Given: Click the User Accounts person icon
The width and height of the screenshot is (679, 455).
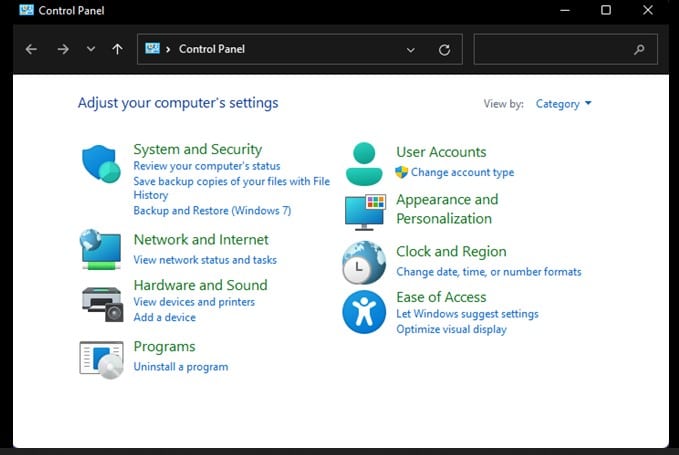Looking at the screenshot, I should tap(364, 164).
